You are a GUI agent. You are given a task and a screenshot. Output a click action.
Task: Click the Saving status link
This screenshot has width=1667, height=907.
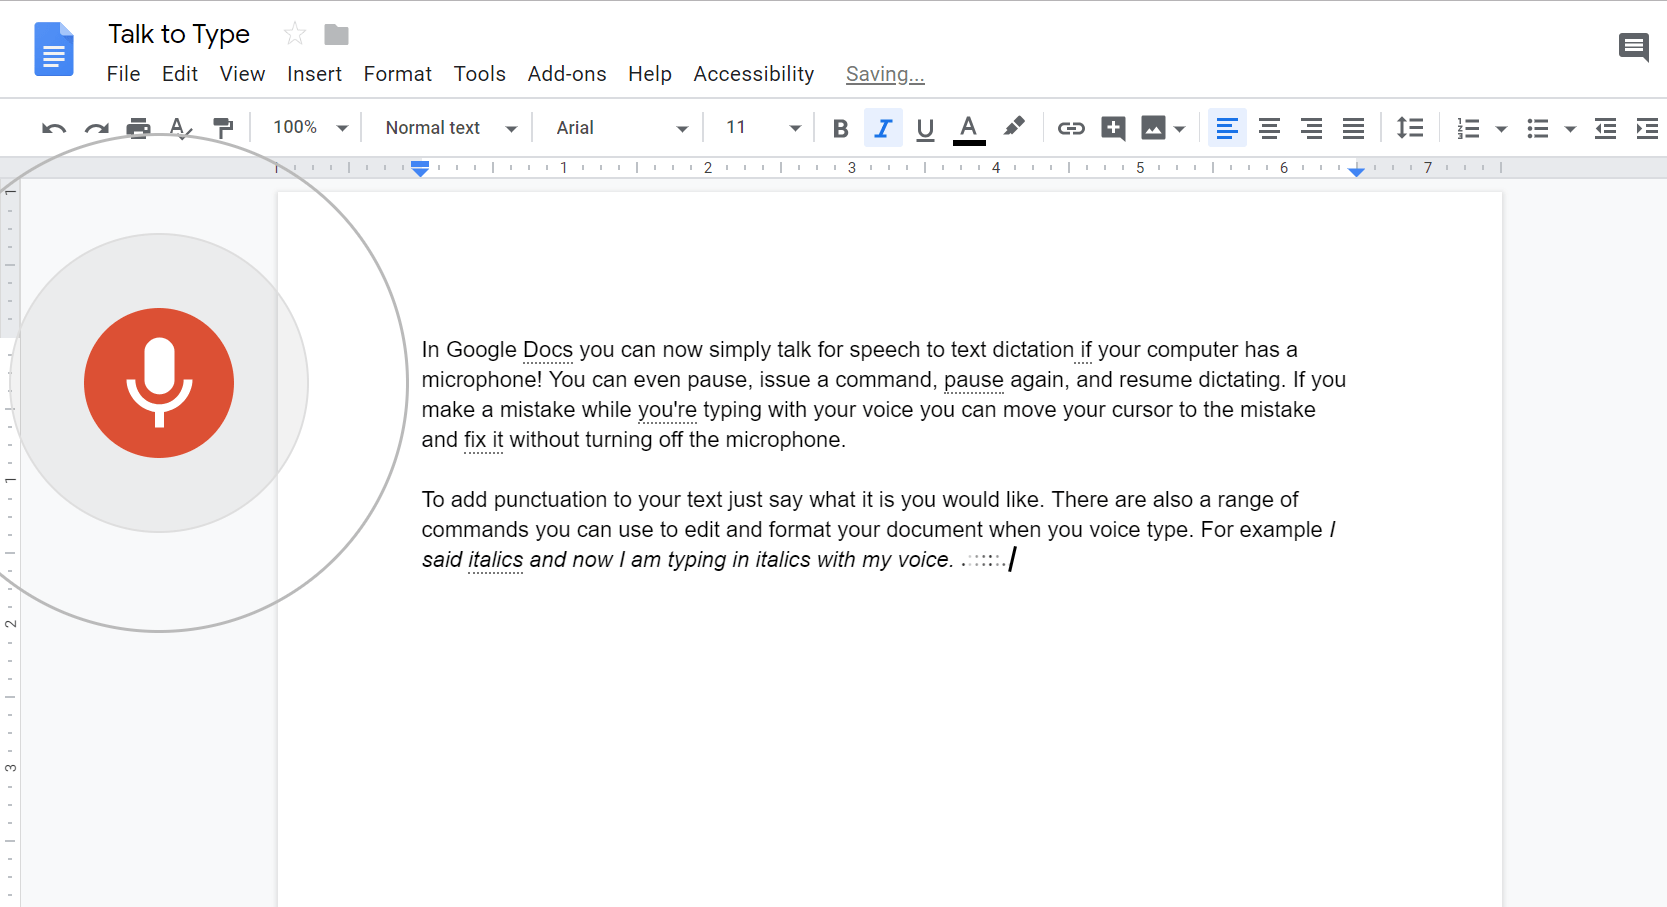(x=884, y=73)
